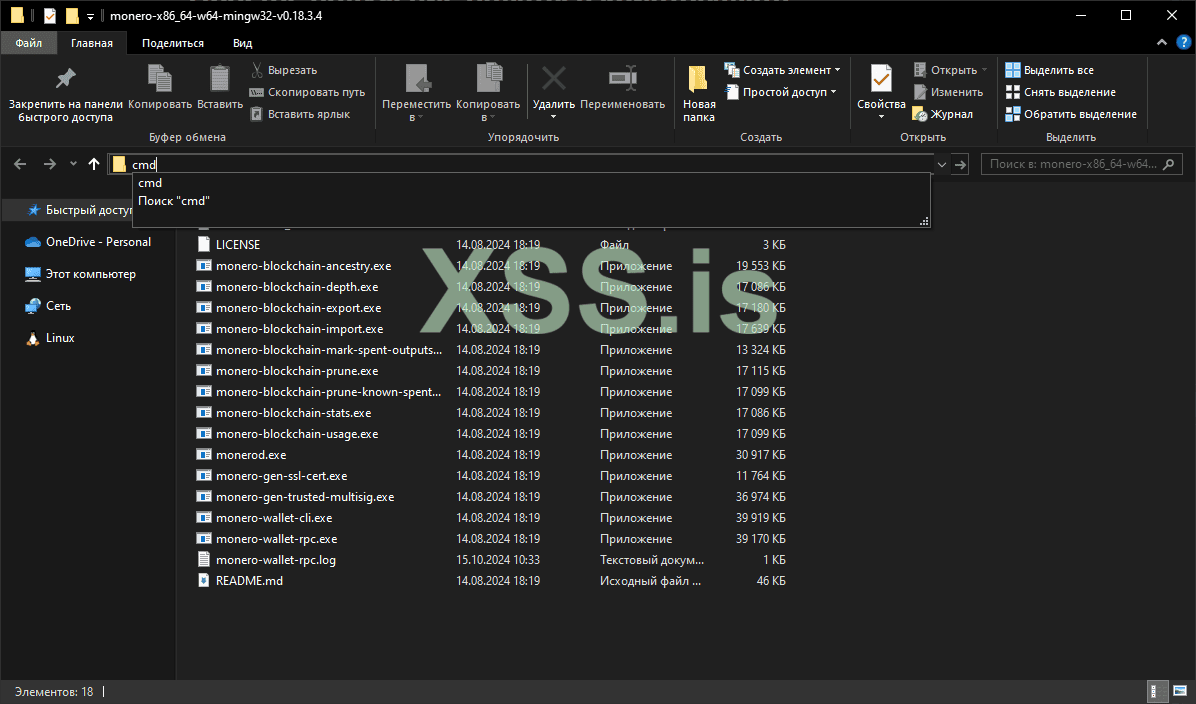Click Invert Selection (Обратить выделение)
Image resolution: width=1196 pixels, height=704 pixels.
pyautogui.click(x=1079, y=114)
